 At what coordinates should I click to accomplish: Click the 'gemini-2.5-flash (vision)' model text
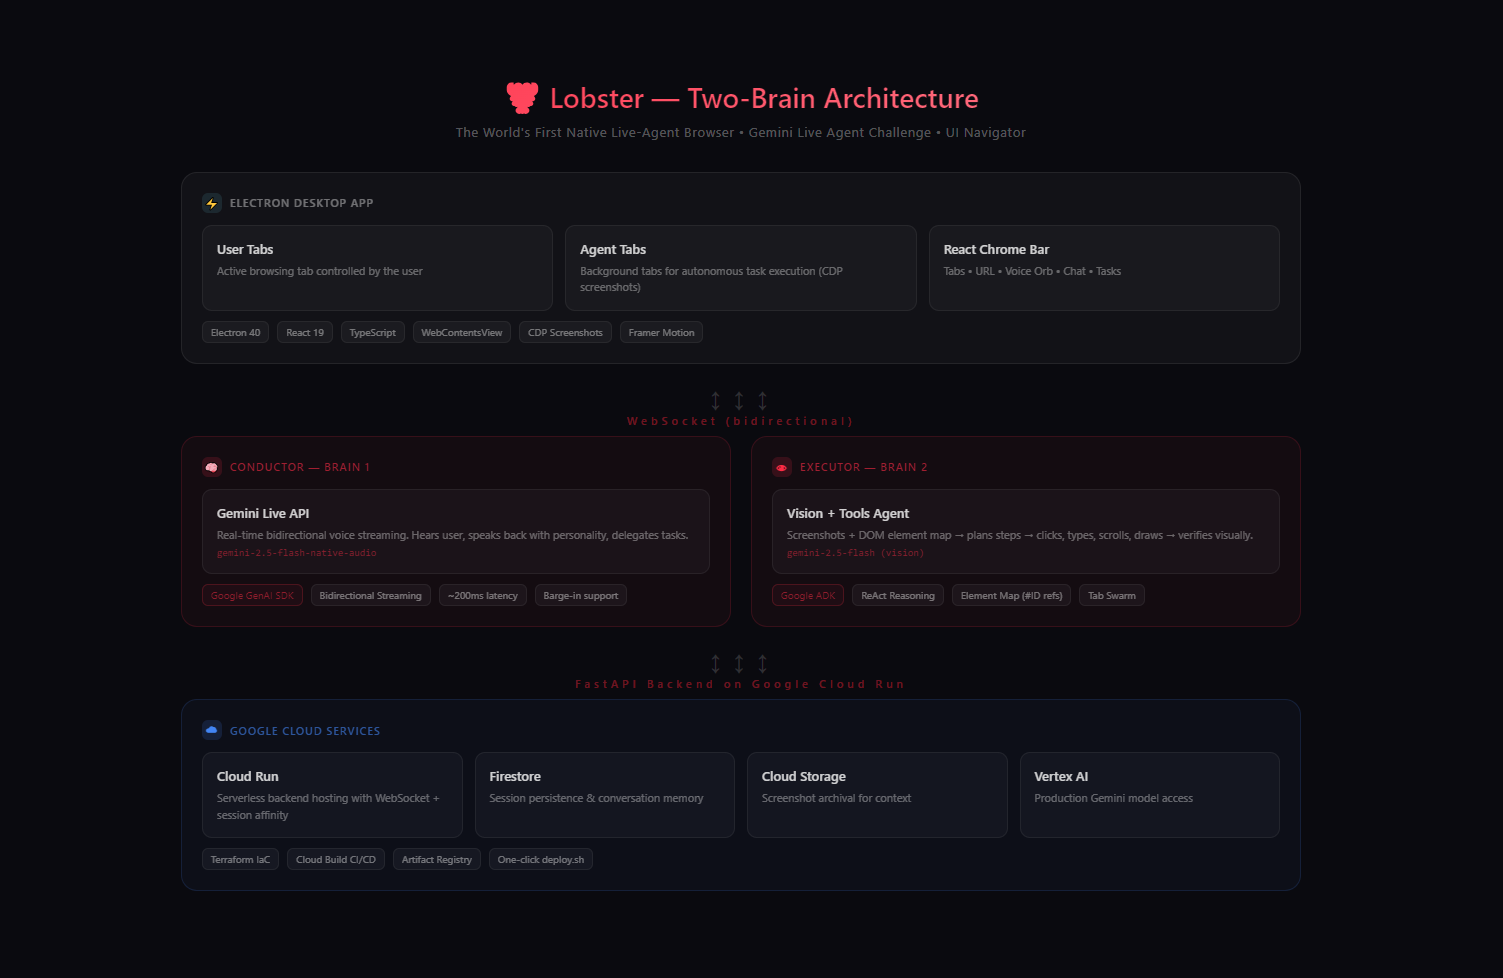[855, 553]
